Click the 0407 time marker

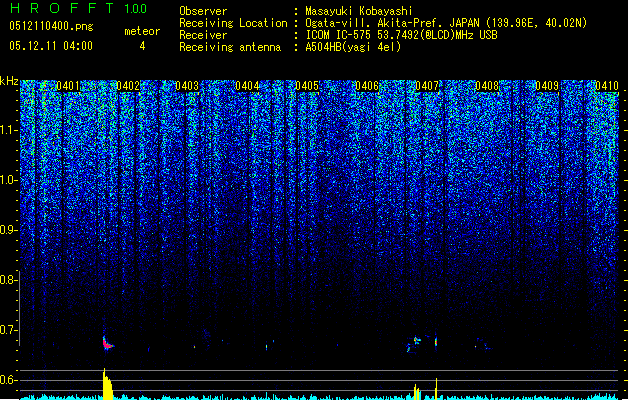pos(427,86)
